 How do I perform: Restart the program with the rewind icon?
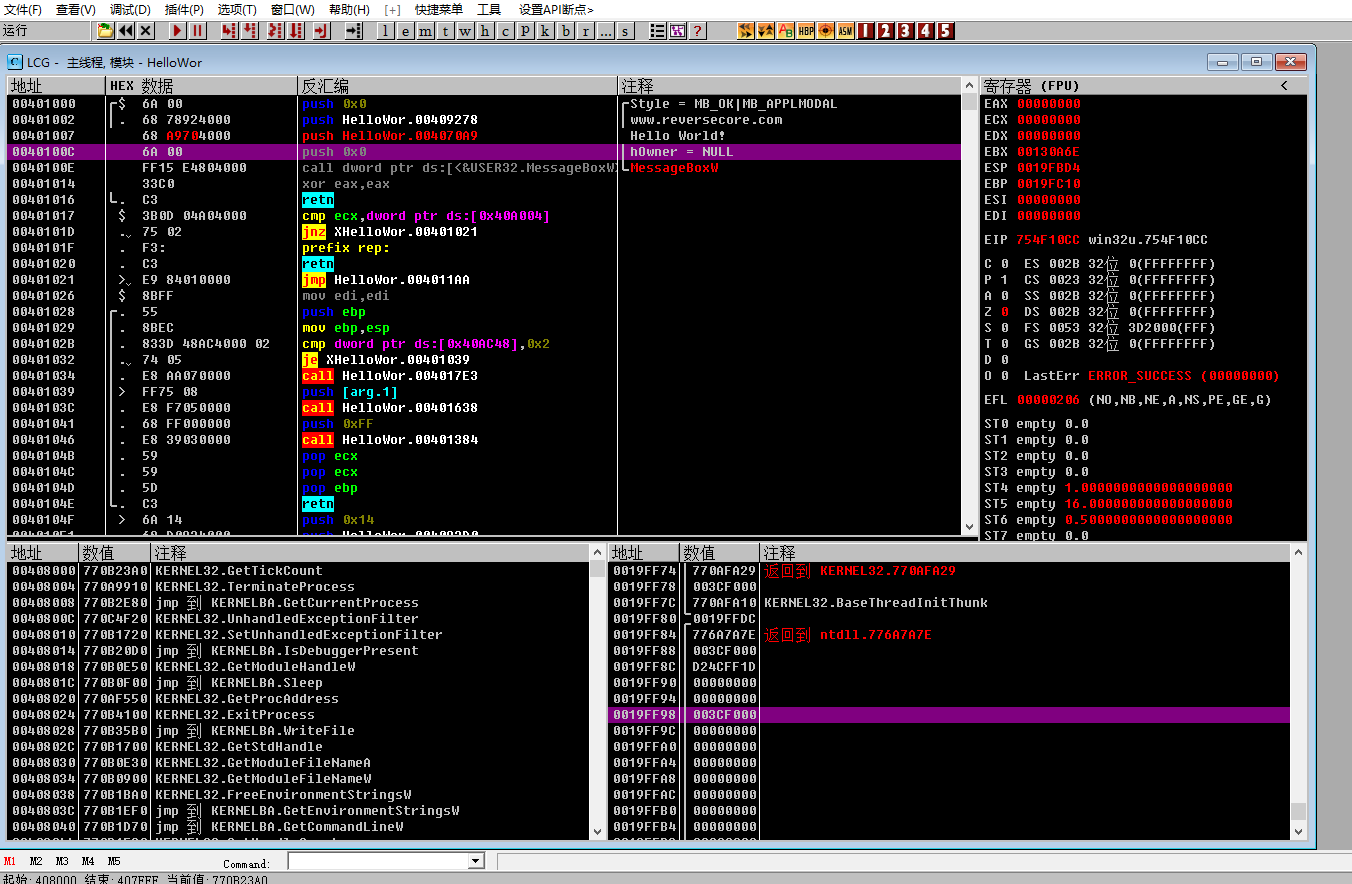pos(126,31)
